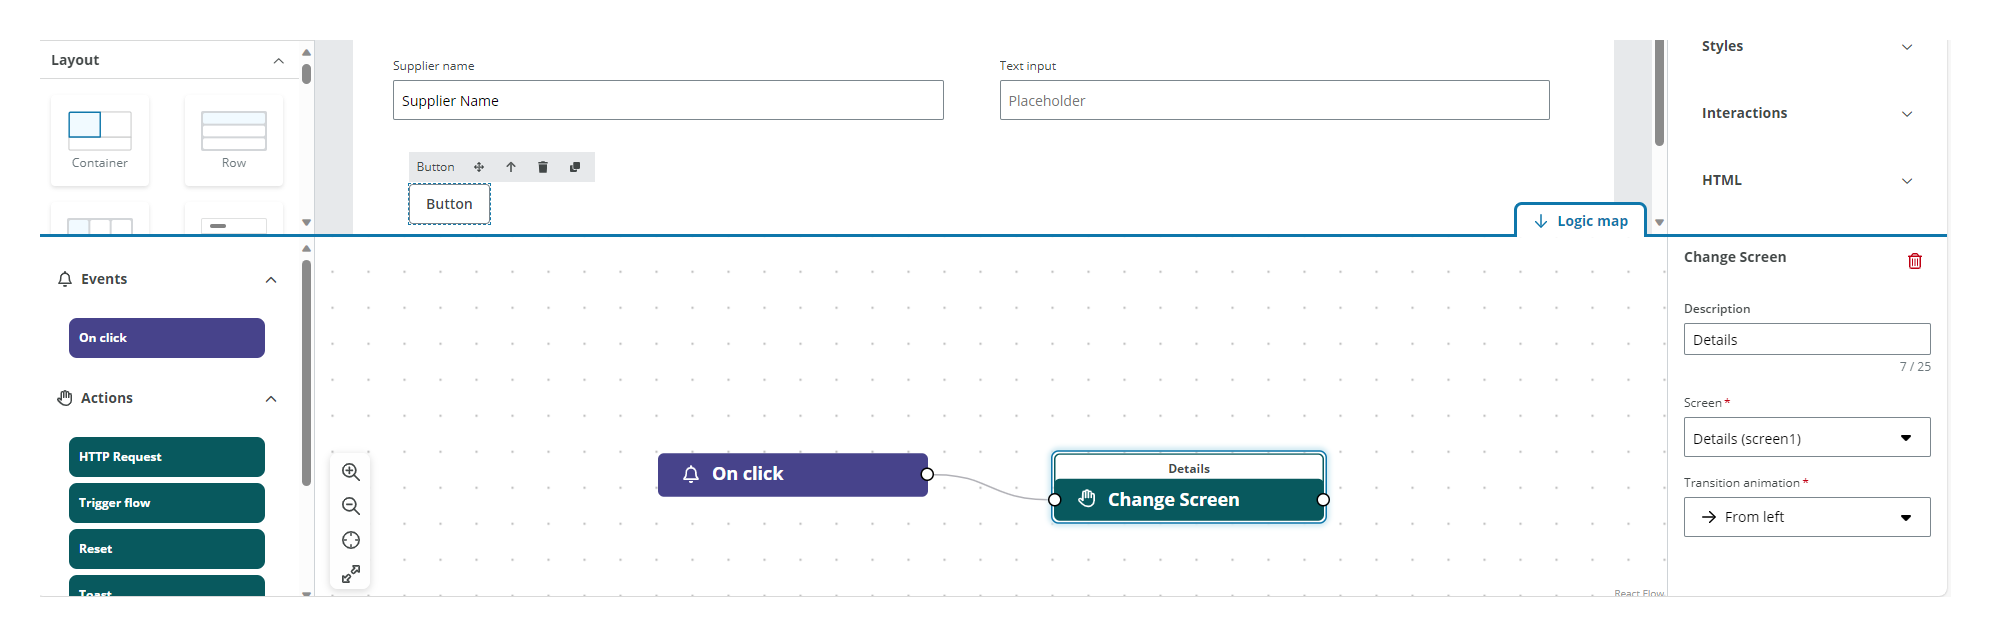The image size is (1991, 637).
Task: Click the Description field containing Details
Action: [1806, 340]
